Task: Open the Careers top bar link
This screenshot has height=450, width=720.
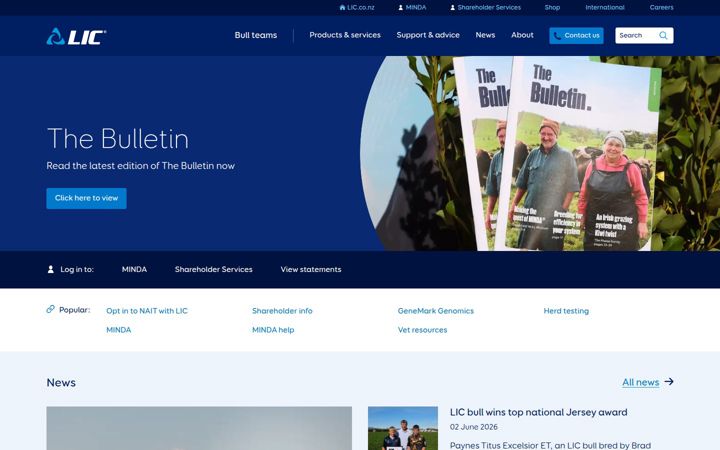Action: [661, 7]
